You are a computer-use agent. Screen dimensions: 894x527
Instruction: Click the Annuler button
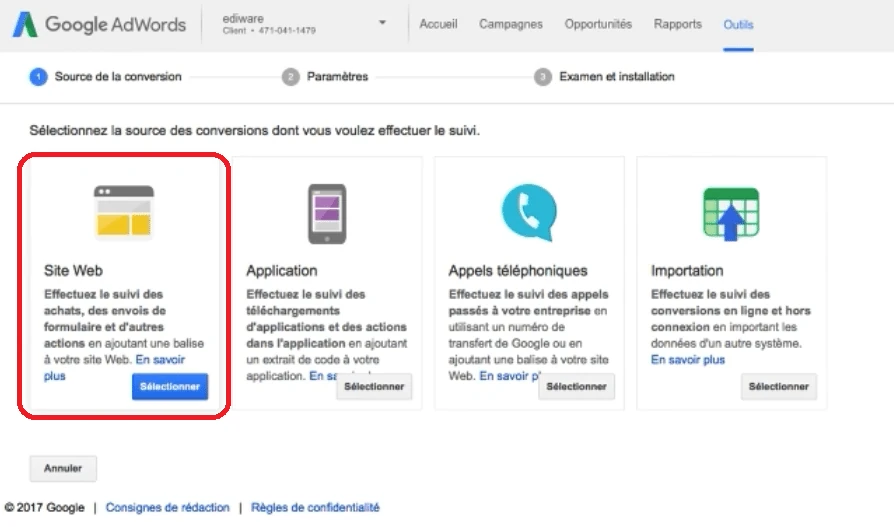pyautogui.click(x=63, y=468)
